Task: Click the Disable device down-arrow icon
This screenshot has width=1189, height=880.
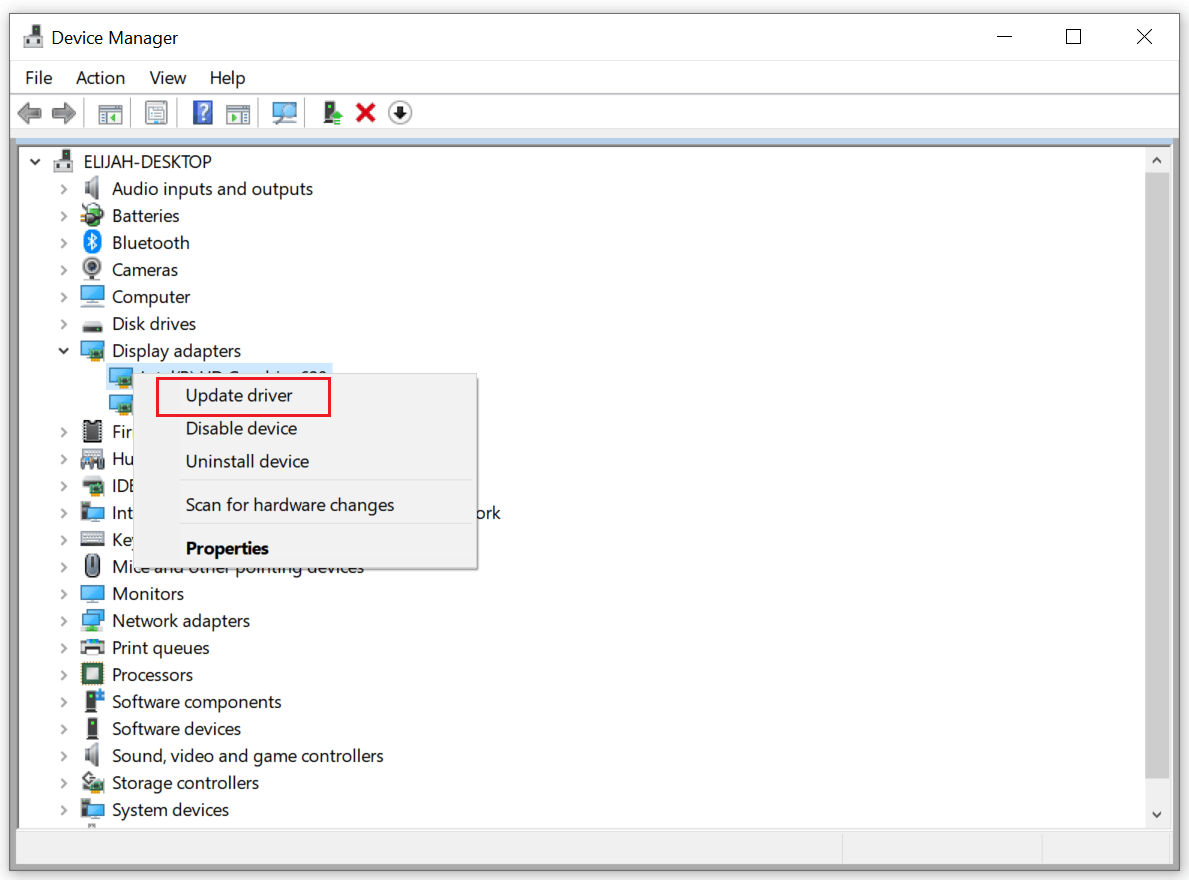Action: click(400, 113)
